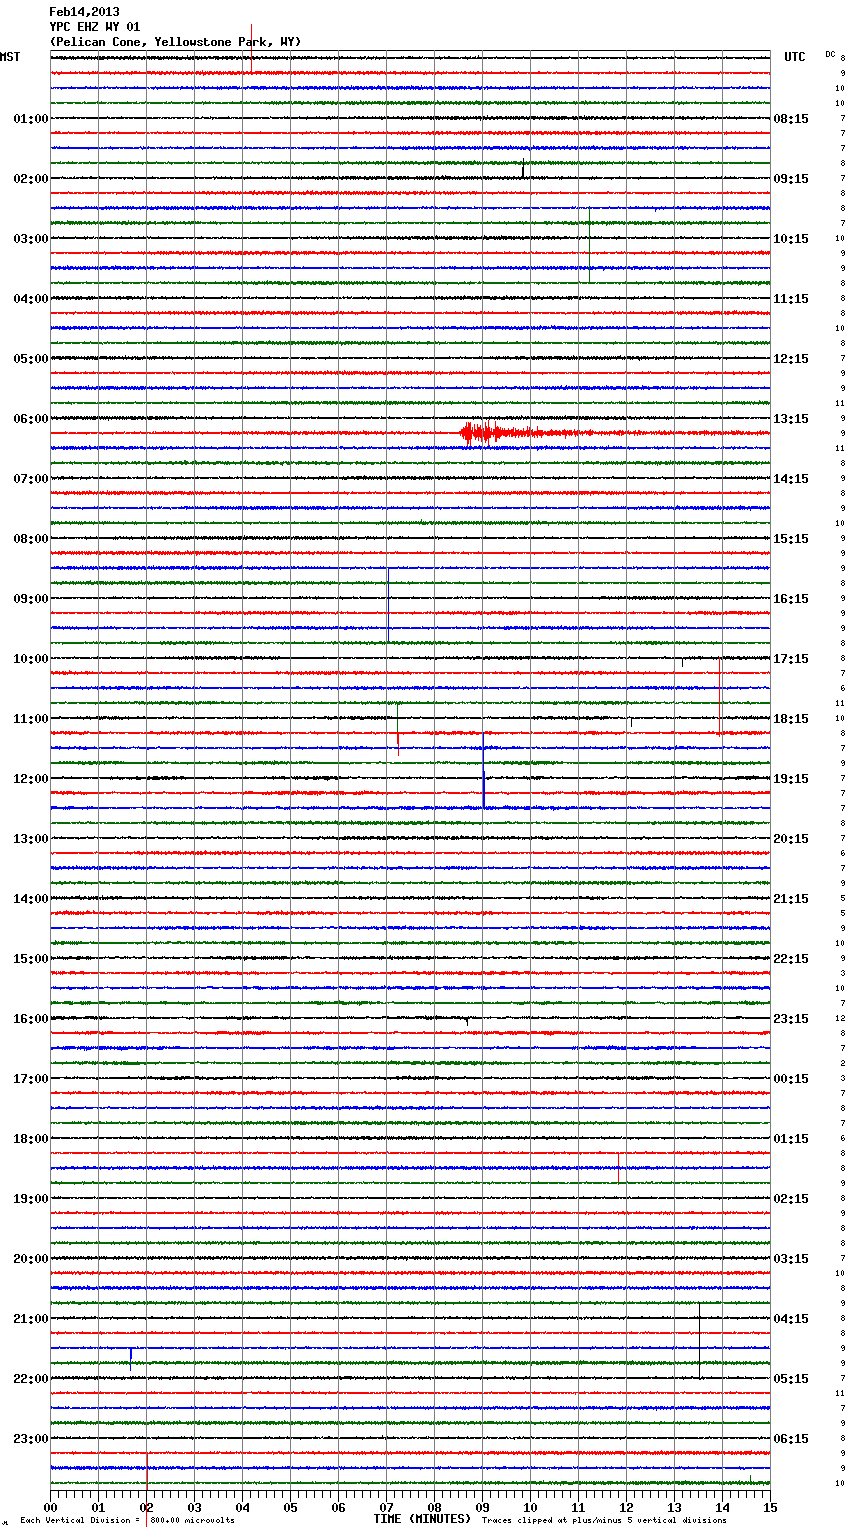Viewport: 850px width, 1534px height.
Task: Select the 15:00 MST time label
Action: 31,959
